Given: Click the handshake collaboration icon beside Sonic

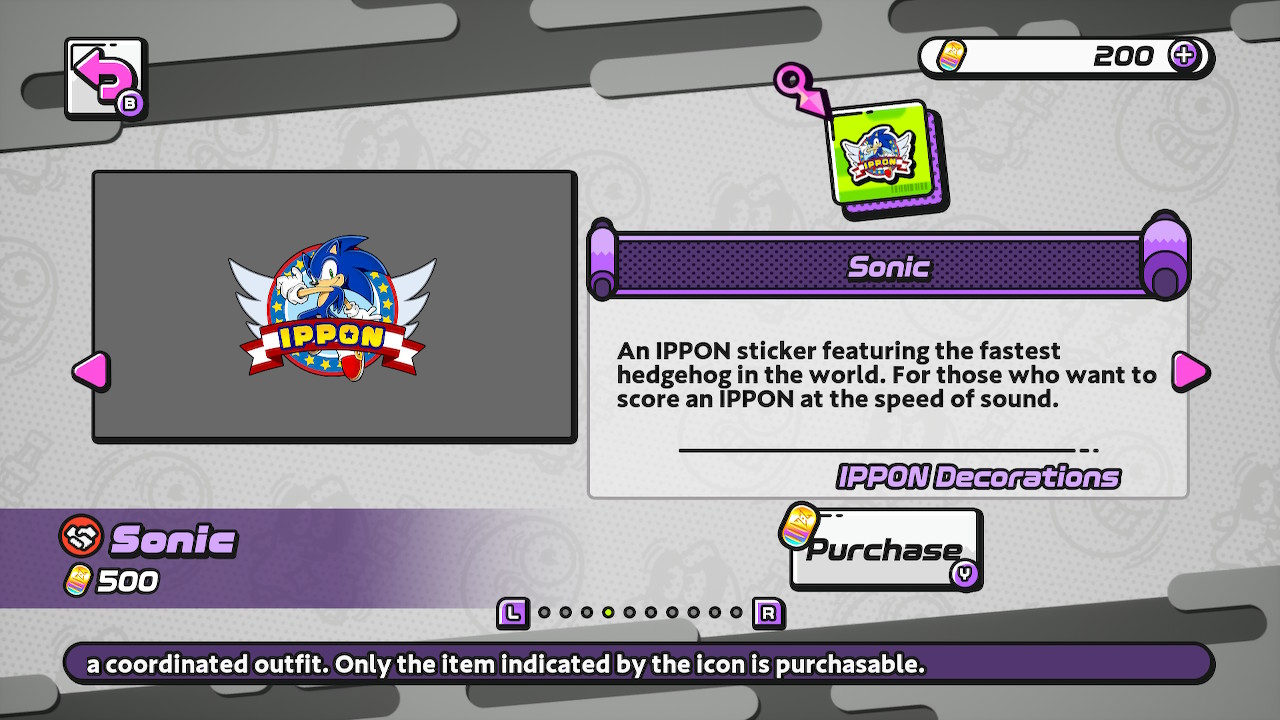Looking at the screenshot, I should (81, 539).
